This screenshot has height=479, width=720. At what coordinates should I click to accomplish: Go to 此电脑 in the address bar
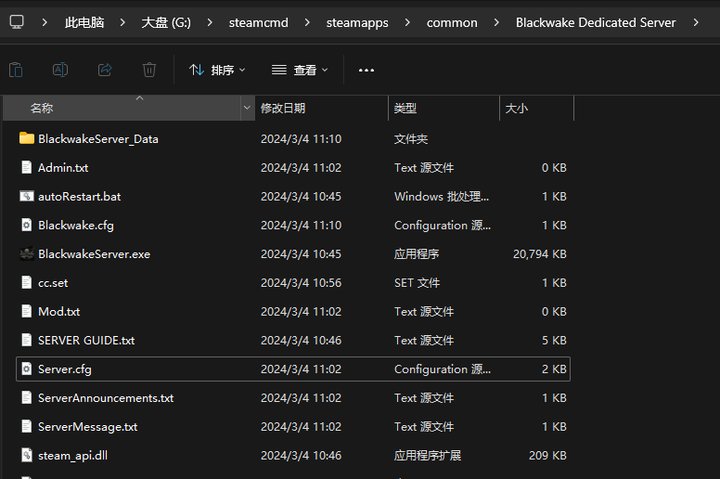tap(84, 22)
